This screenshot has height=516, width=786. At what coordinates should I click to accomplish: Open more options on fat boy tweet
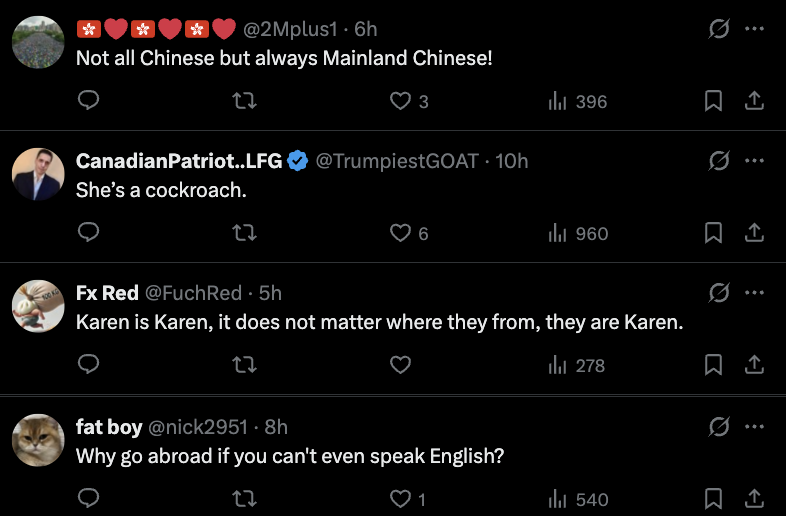755,427
